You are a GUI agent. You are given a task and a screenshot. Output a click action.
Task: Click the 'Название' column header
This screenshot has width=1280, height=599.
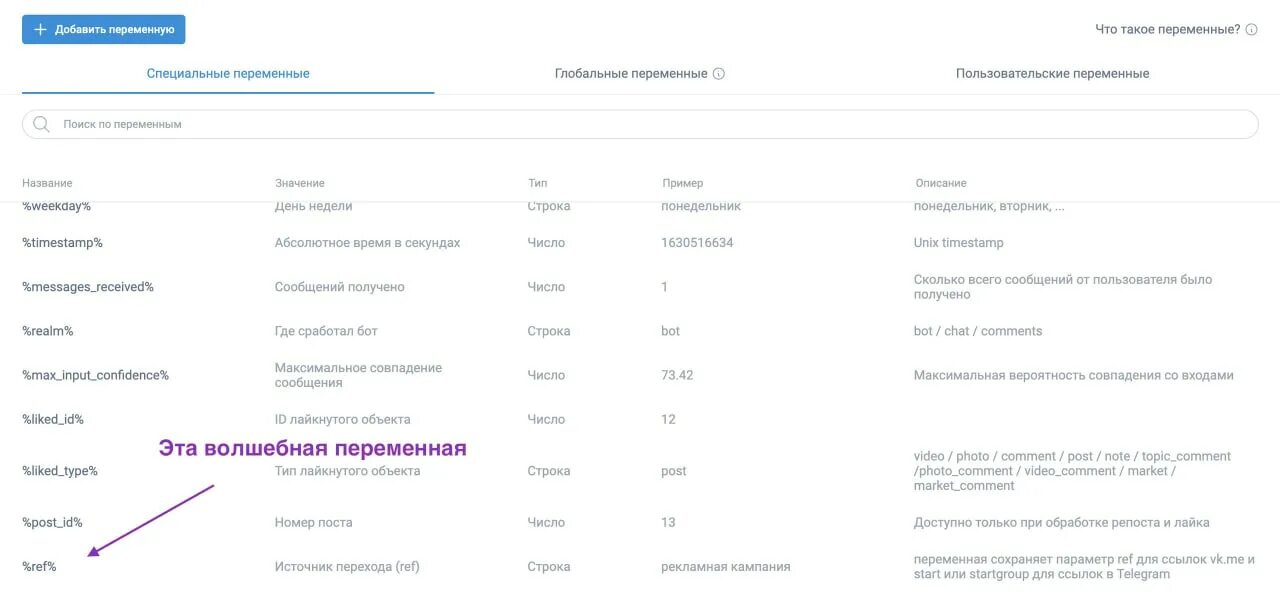point(46,182)
